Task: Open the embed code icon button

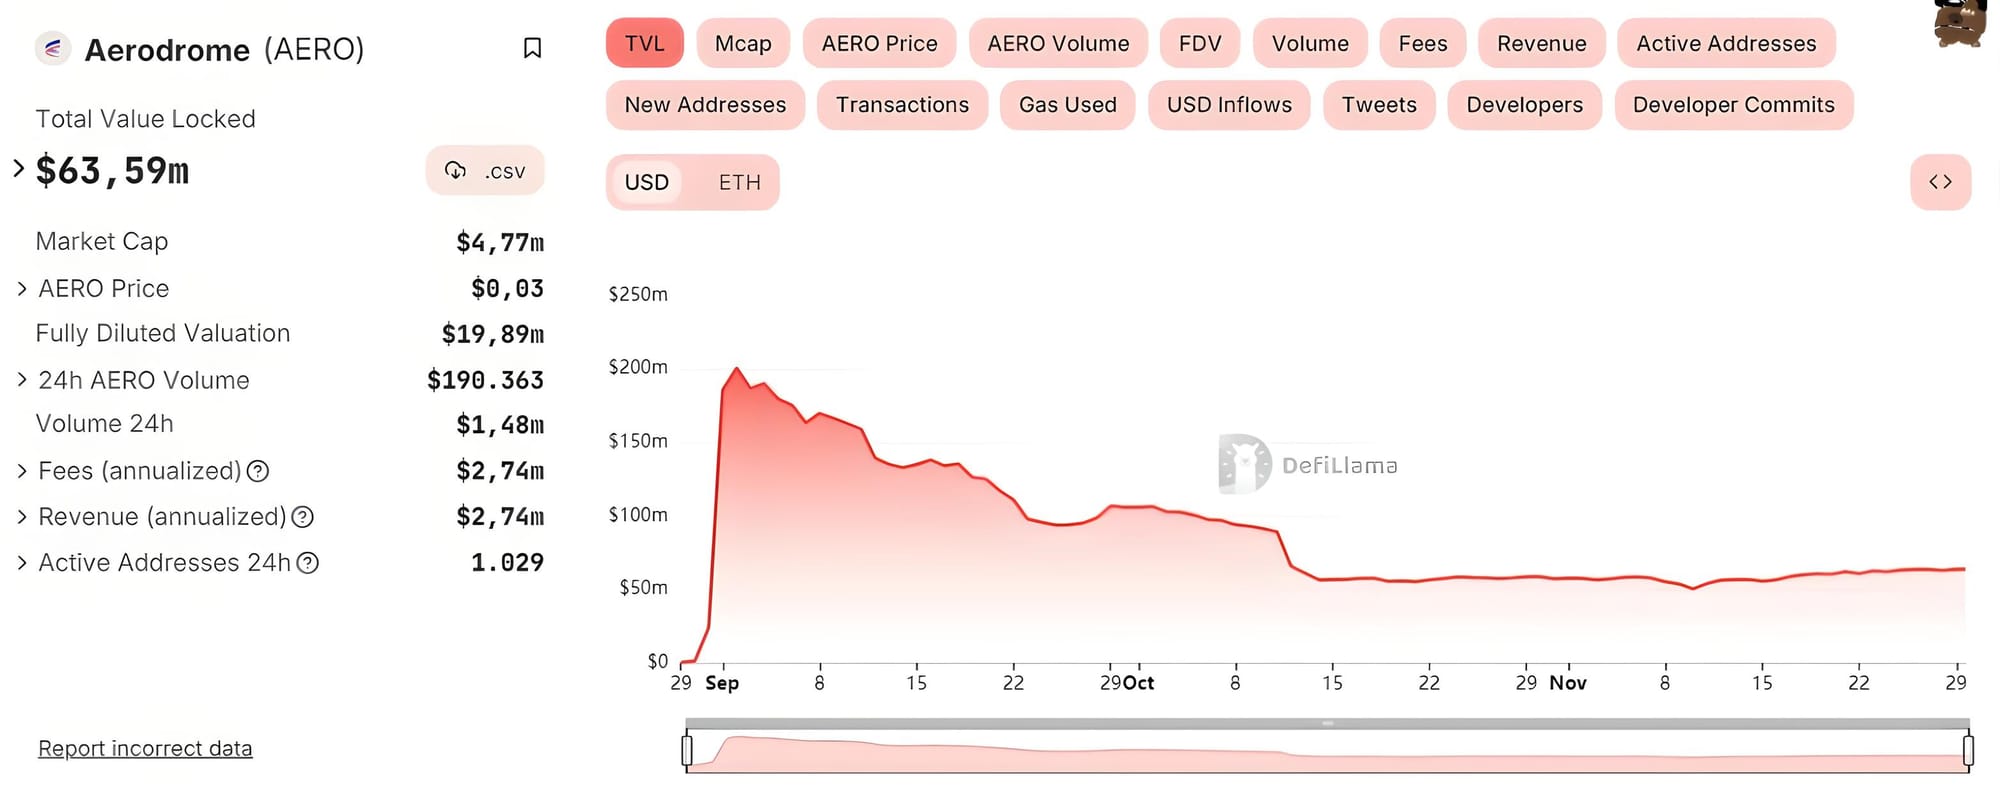Action: tap(1940, 182)
